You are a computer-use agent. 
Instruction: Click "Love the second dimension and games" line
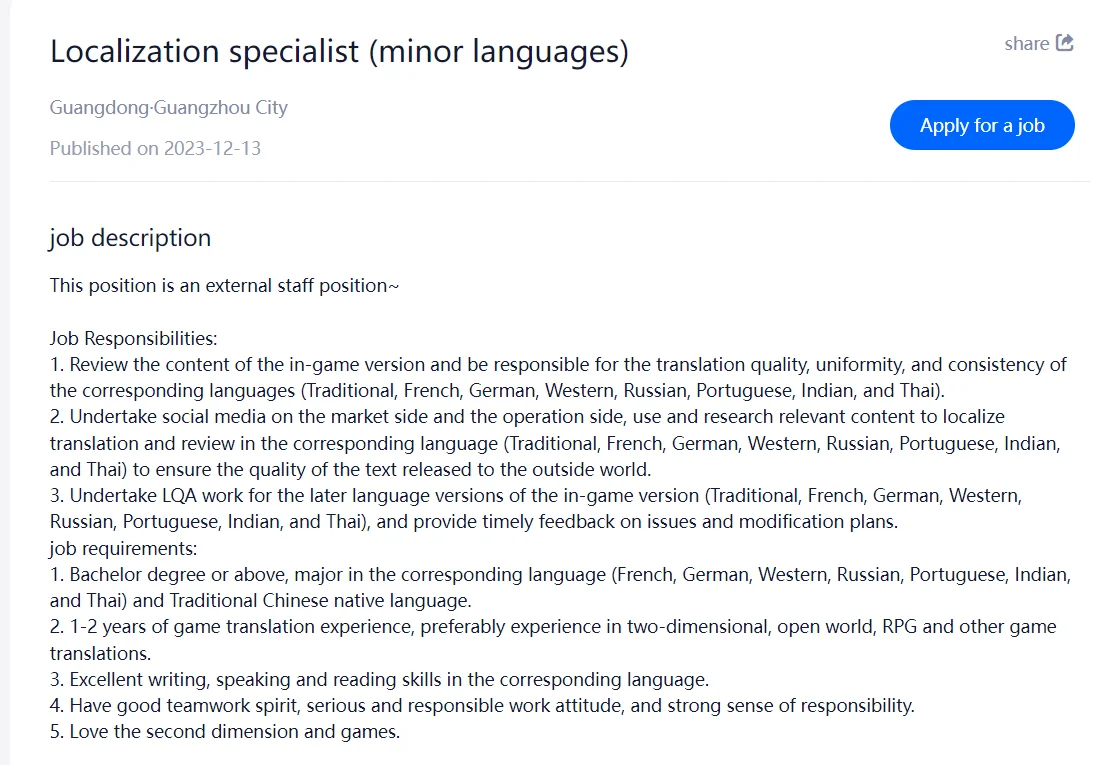225,732
